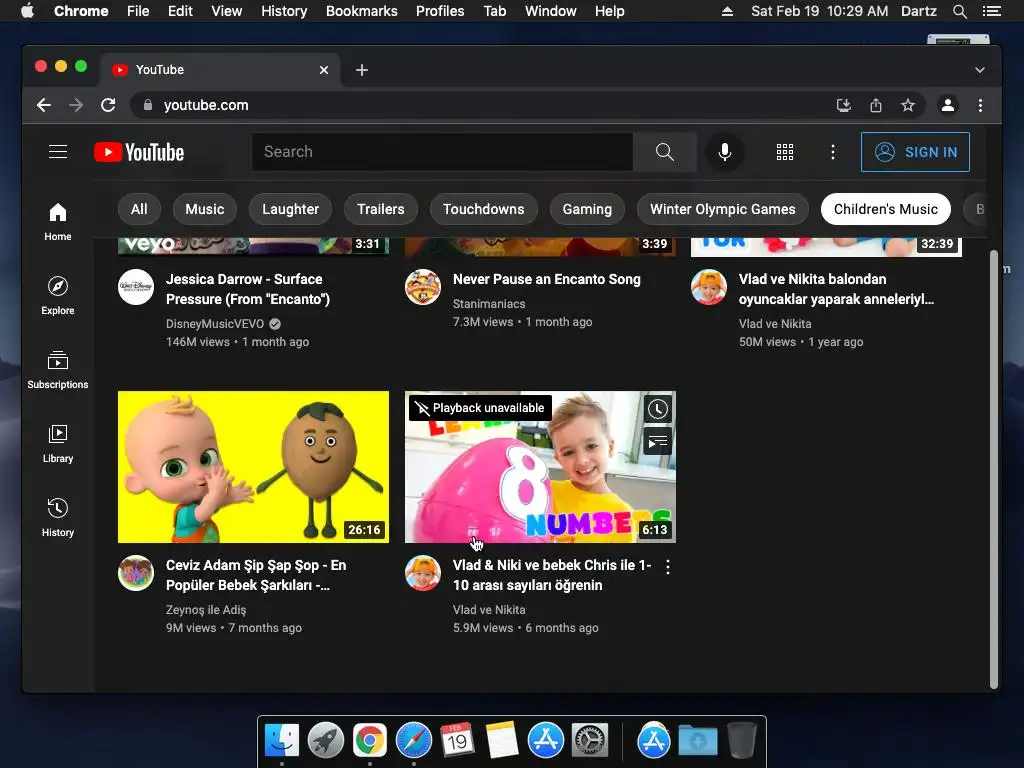This screenshot has height=768, width=1024.
Task: Select the All filter chip
Action: point(139,209)
